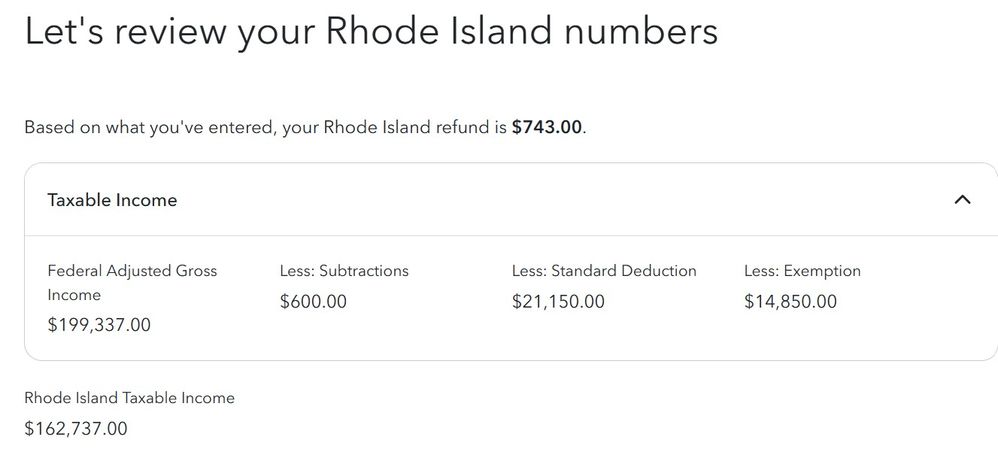
Task: Select the $14,850.00 exemption value
Action: [791, 301]
